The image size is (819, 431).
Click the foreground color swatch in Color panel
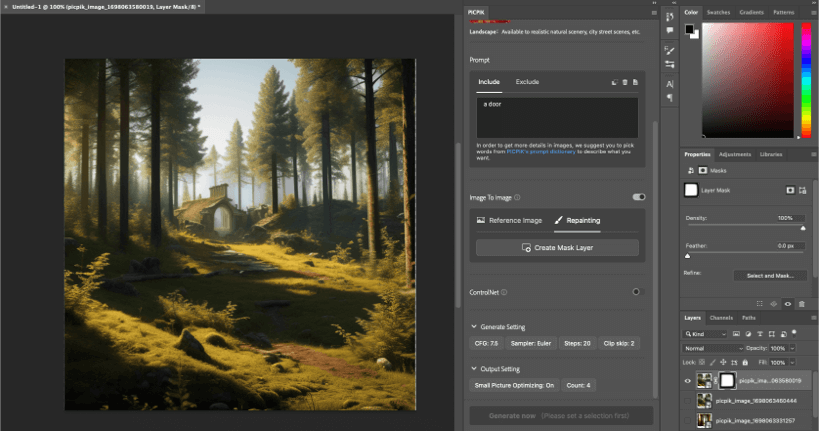tap(689, 28)
